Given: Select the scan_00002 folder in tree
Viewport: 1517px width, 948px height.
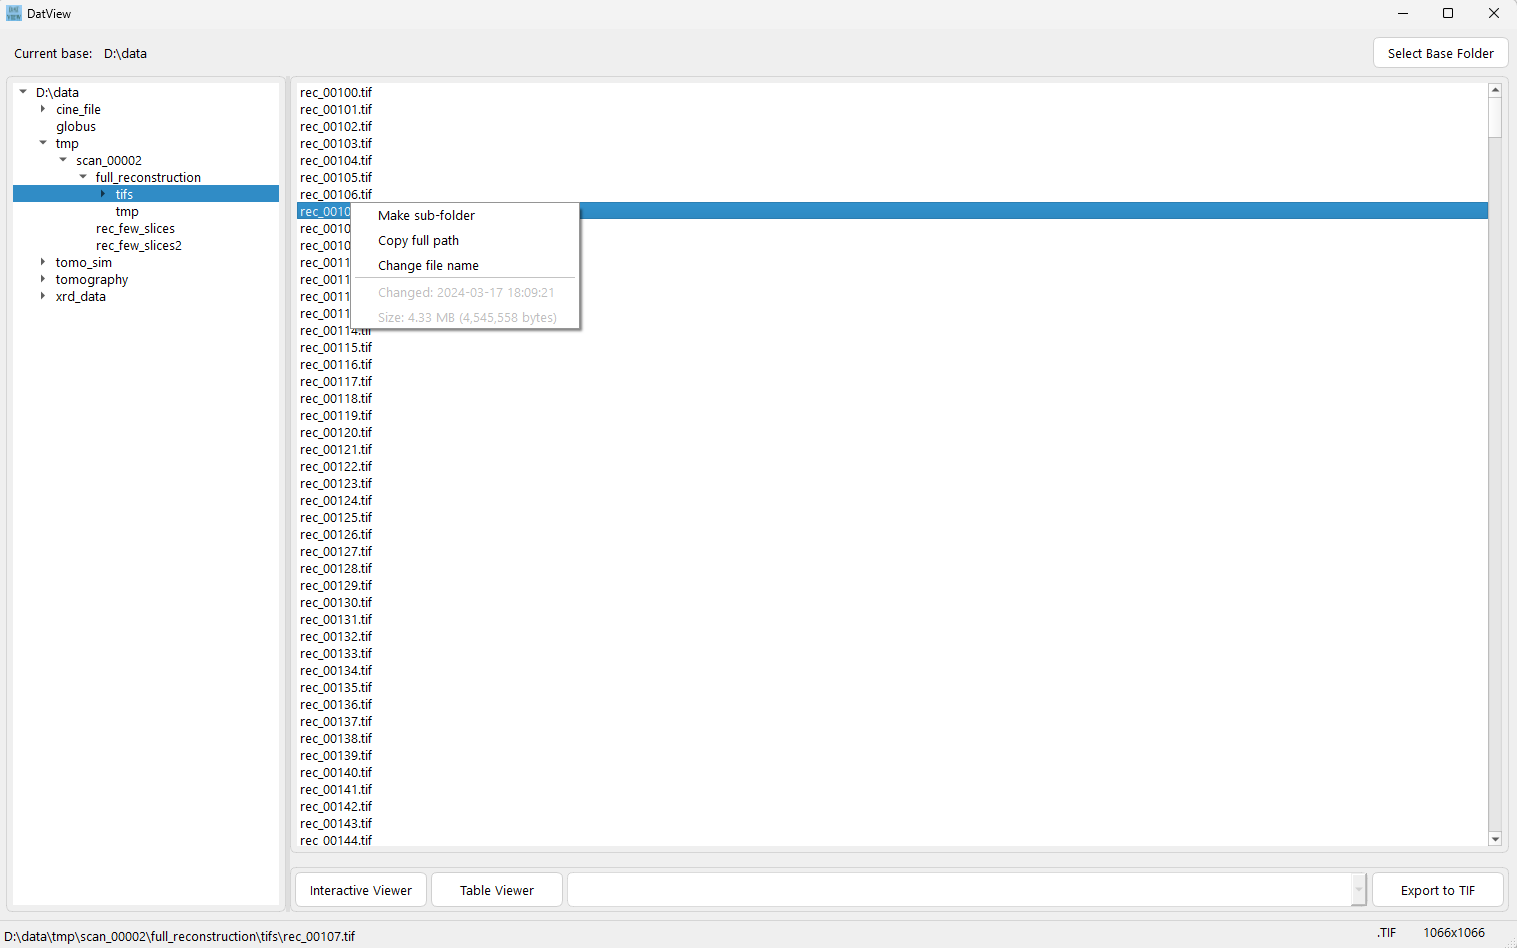Looking at the screenshot, I should click(x=109, y=160).
